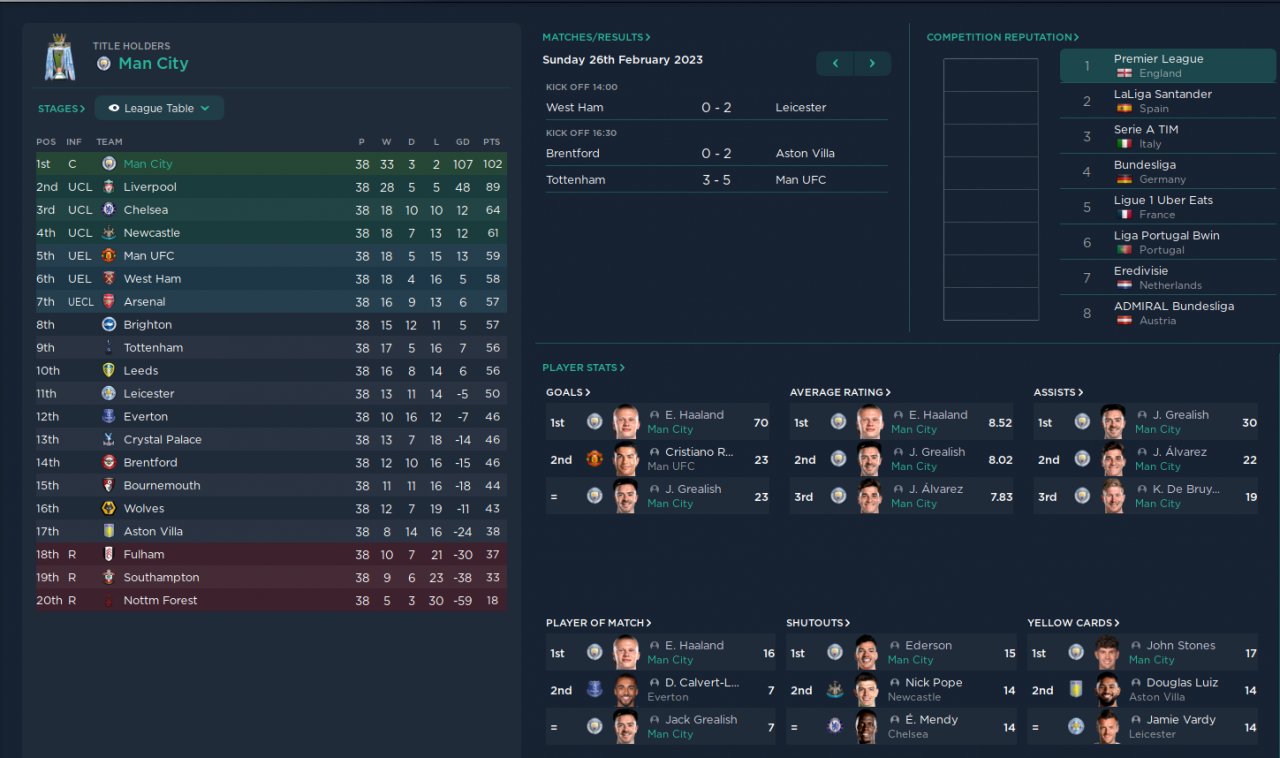Click Everton badge beside D. Calvert-Lewin
The width and height of the screenshot is (1280, 758).
(x=595, y=690)
